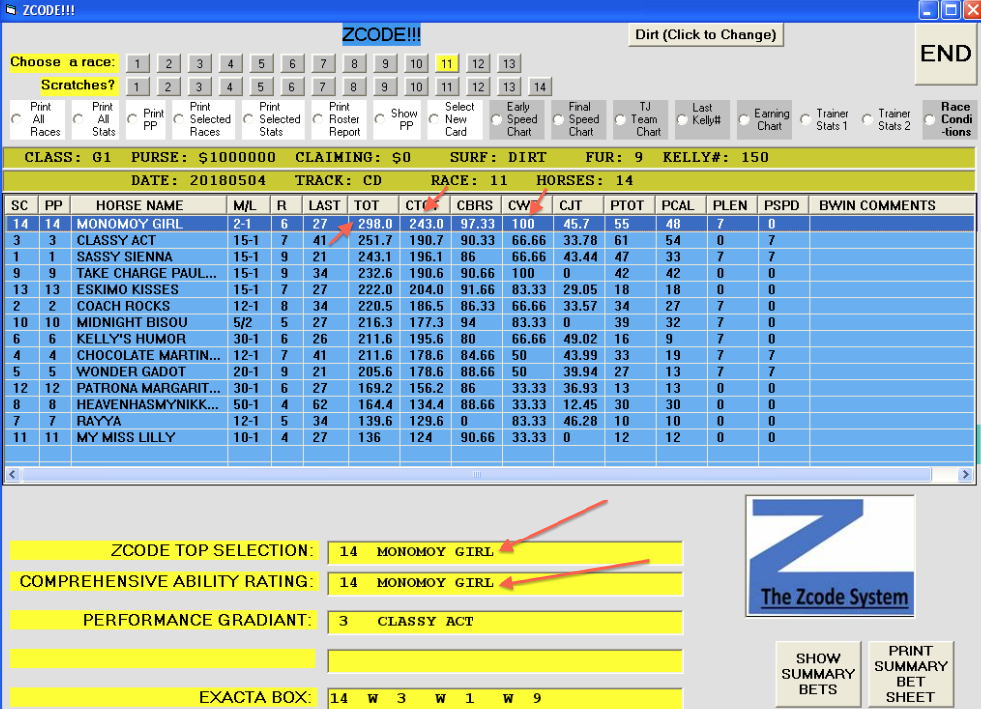Select the MY MISS LILLY horse row

click(489, 437)
